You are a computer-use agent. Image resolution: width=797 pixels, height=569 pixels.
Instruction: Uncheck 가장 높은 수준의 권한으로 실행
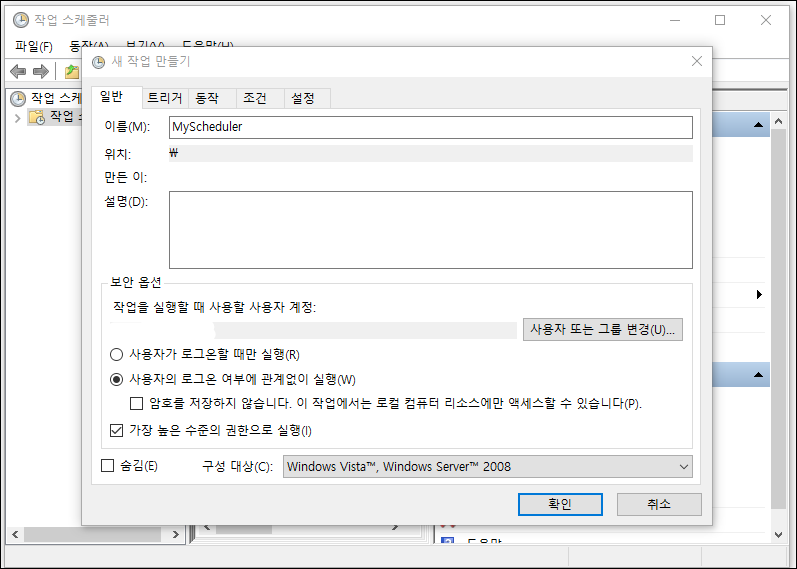pos(116,431)
